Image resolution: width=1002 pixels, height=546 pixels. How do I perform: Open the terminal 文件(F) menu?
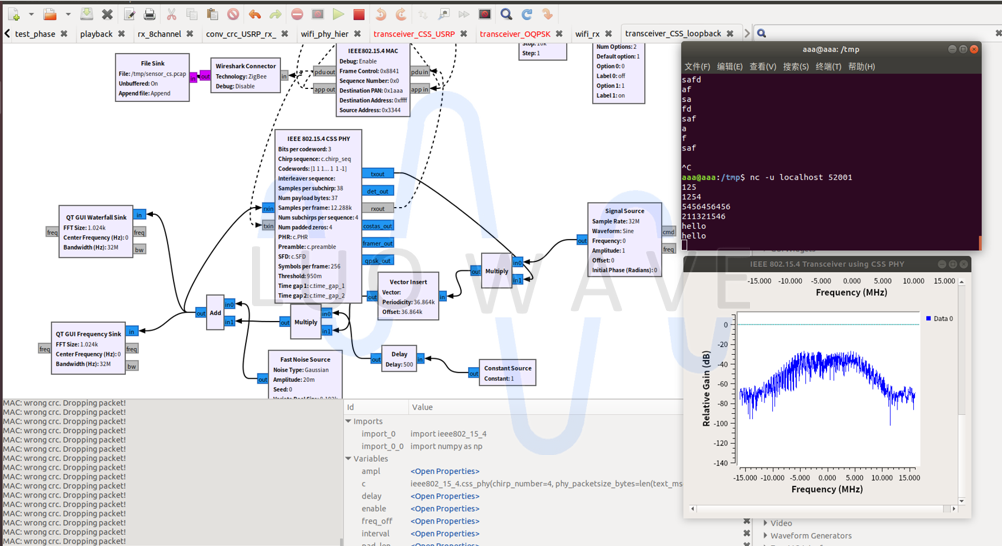(x=697, y=67)
